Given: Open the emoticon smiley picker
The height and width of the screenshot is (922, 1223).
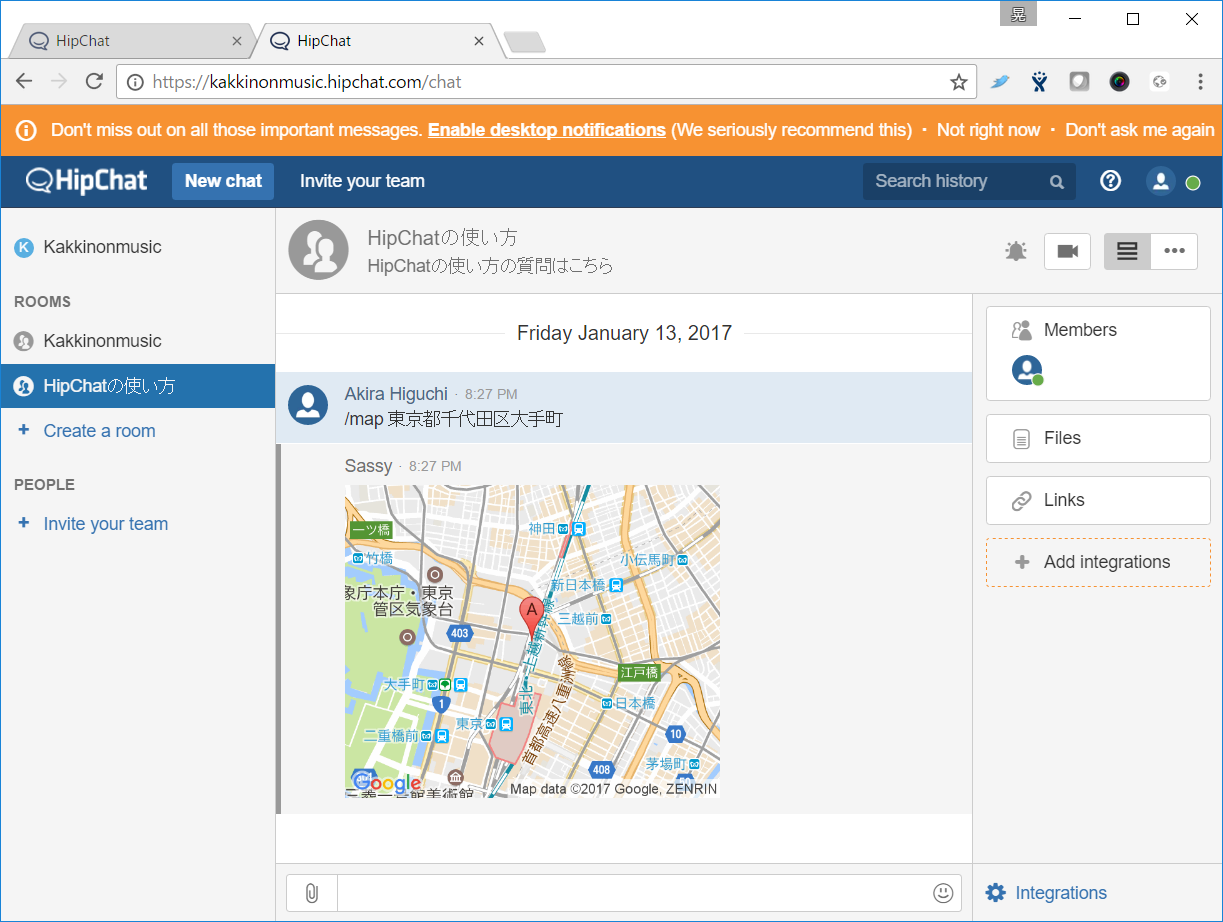Looking at the screenshot, I should coord(943,893).
